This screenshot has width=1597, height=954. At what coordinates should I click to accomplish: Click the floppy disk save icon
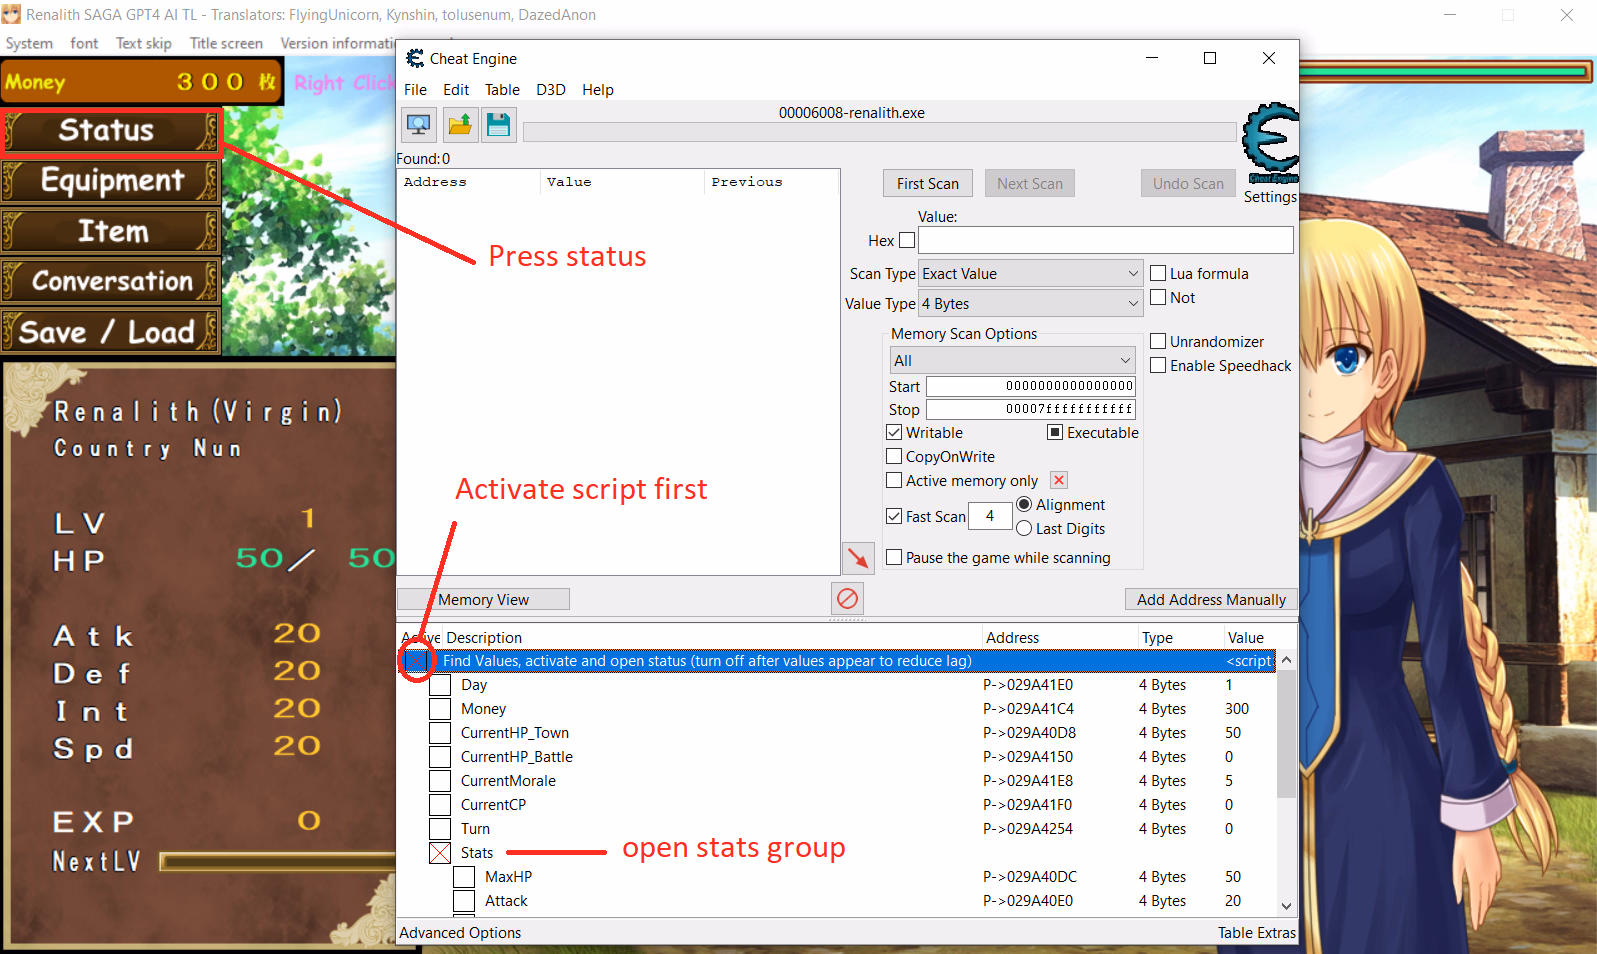pyautogui.click(x=498, y=125)
